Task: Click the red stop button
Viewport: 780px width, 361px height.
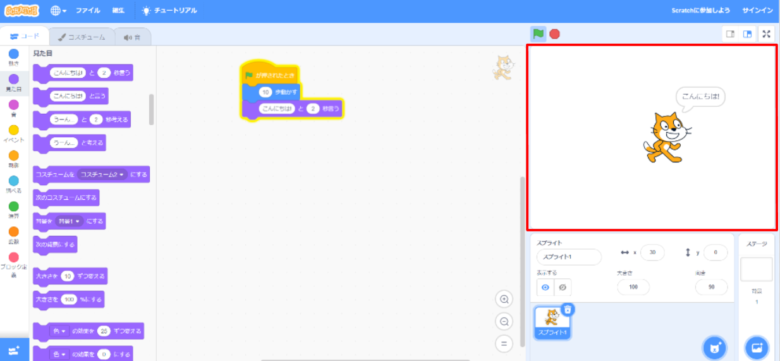Action: coord(554,34)
